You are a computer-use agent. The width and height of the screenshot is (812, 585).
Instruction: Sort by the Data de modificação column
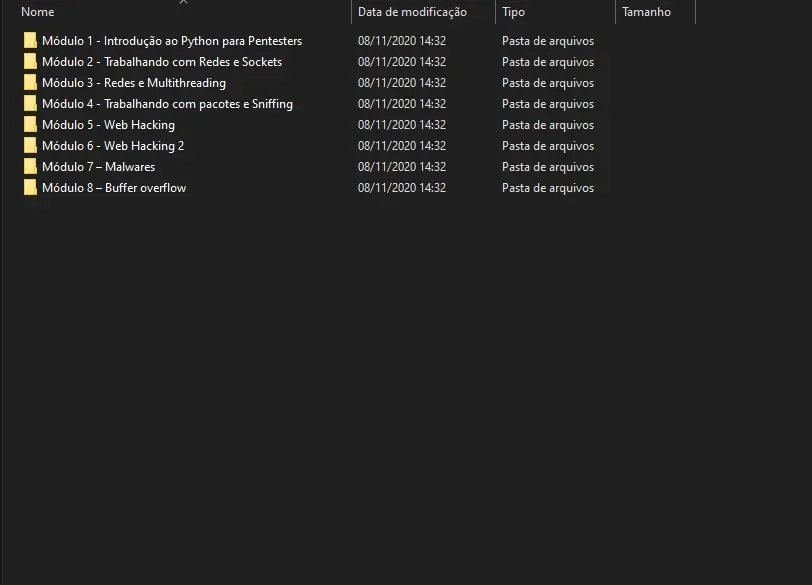pyautogui.click(x=412, y=12)
